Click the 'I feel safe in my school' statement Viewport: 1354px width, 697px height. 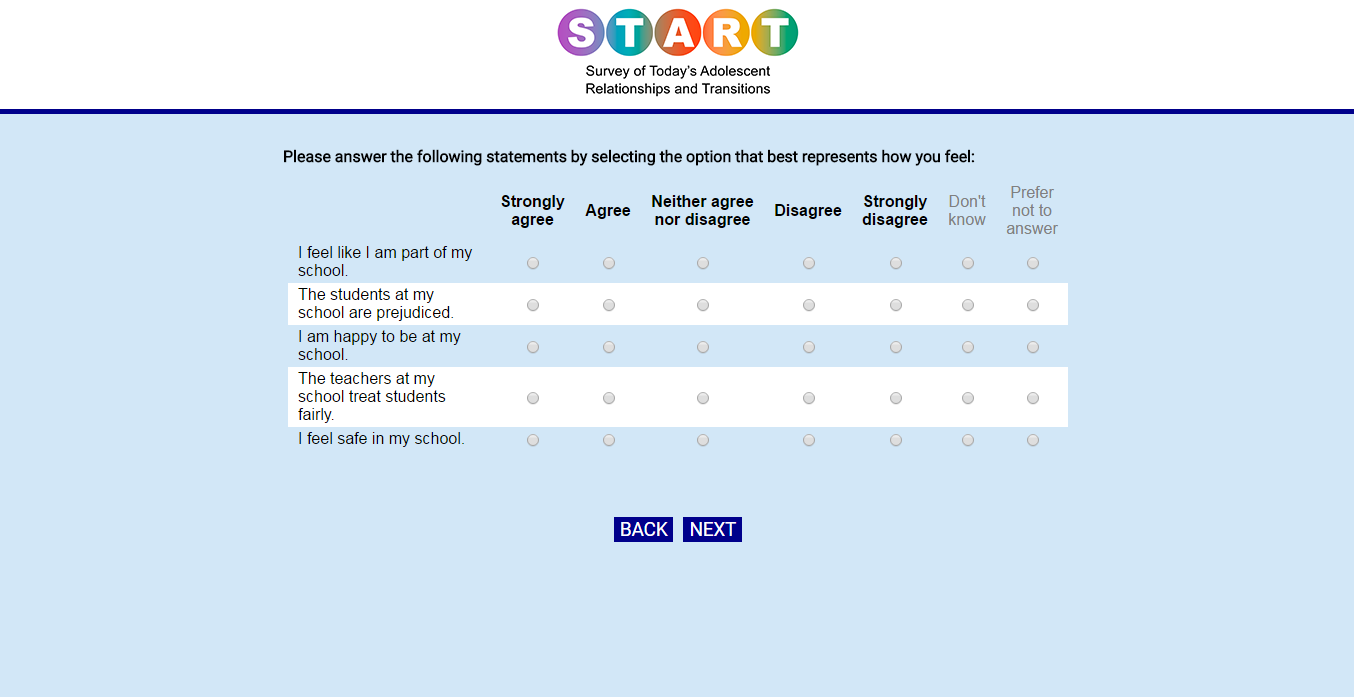tap(381, 439)
